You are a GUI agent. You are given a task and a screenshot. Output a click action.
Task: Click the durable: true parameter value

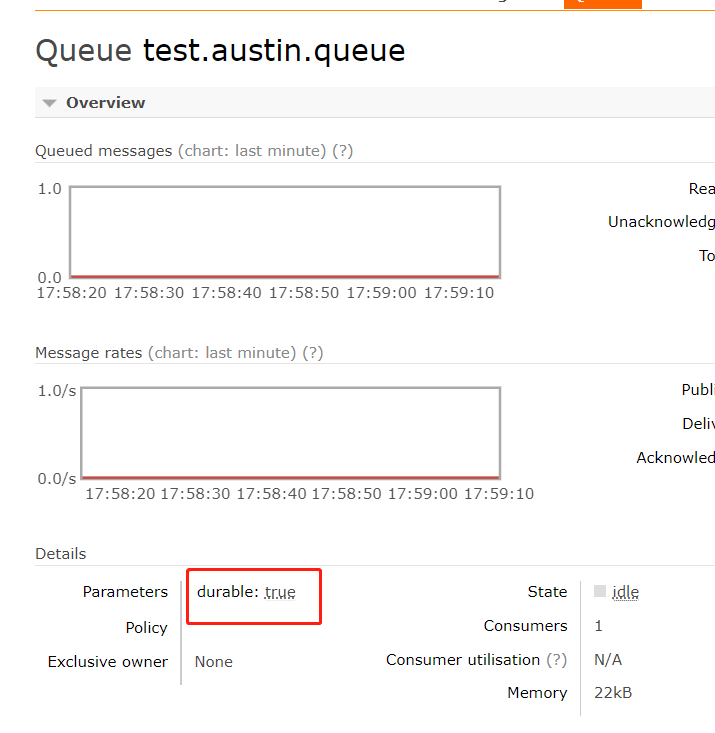(x=280, y=592)
